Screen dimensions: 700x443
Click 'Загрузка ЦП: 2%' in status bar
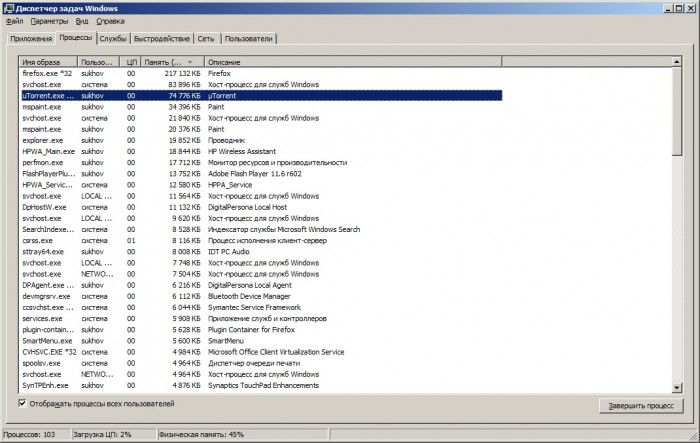pyautogui.click(x=102, y=434)
